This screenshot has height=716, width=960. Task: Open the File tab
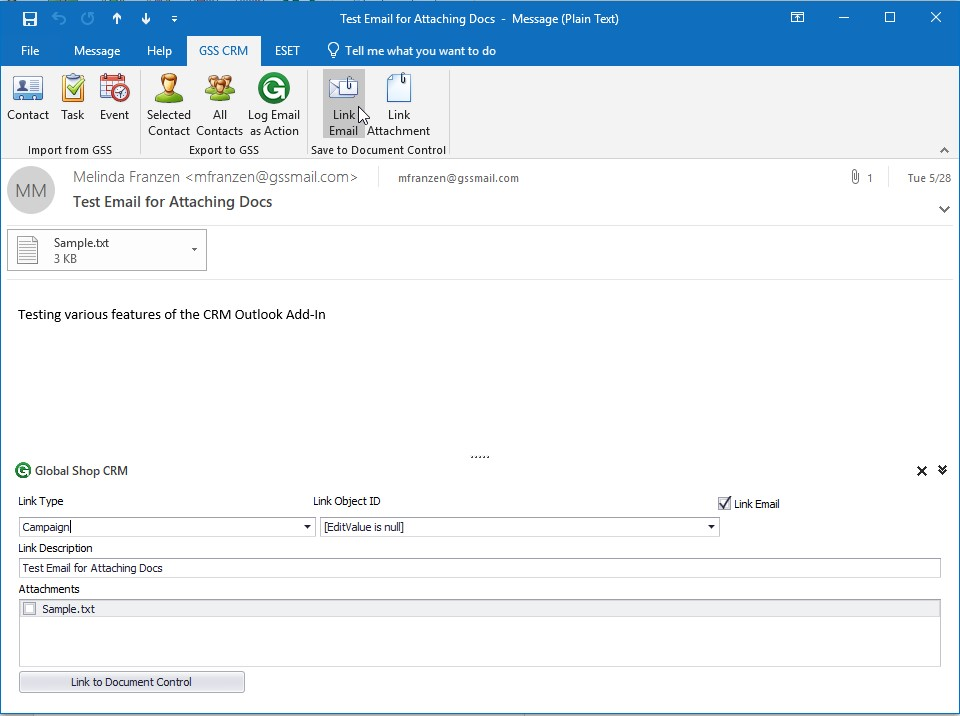30,51
